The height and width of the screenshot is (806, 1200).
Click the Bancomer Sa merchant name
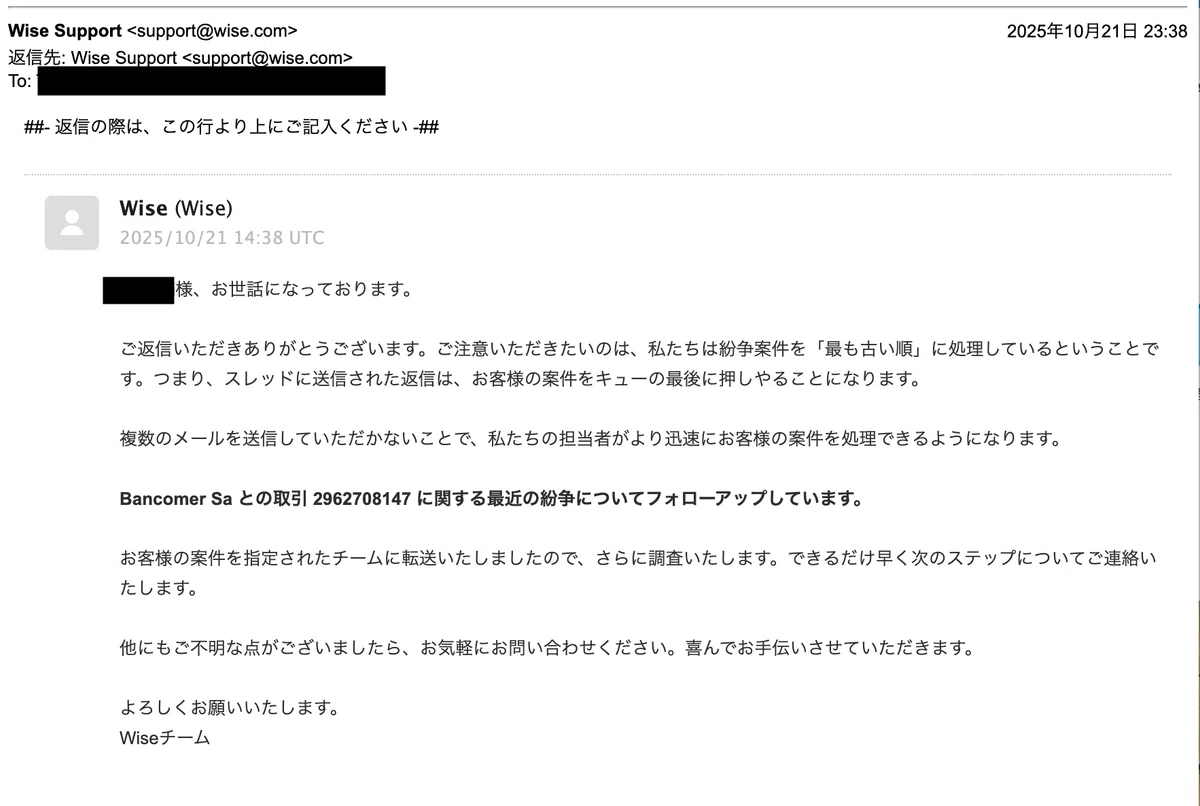pos(176,499)
